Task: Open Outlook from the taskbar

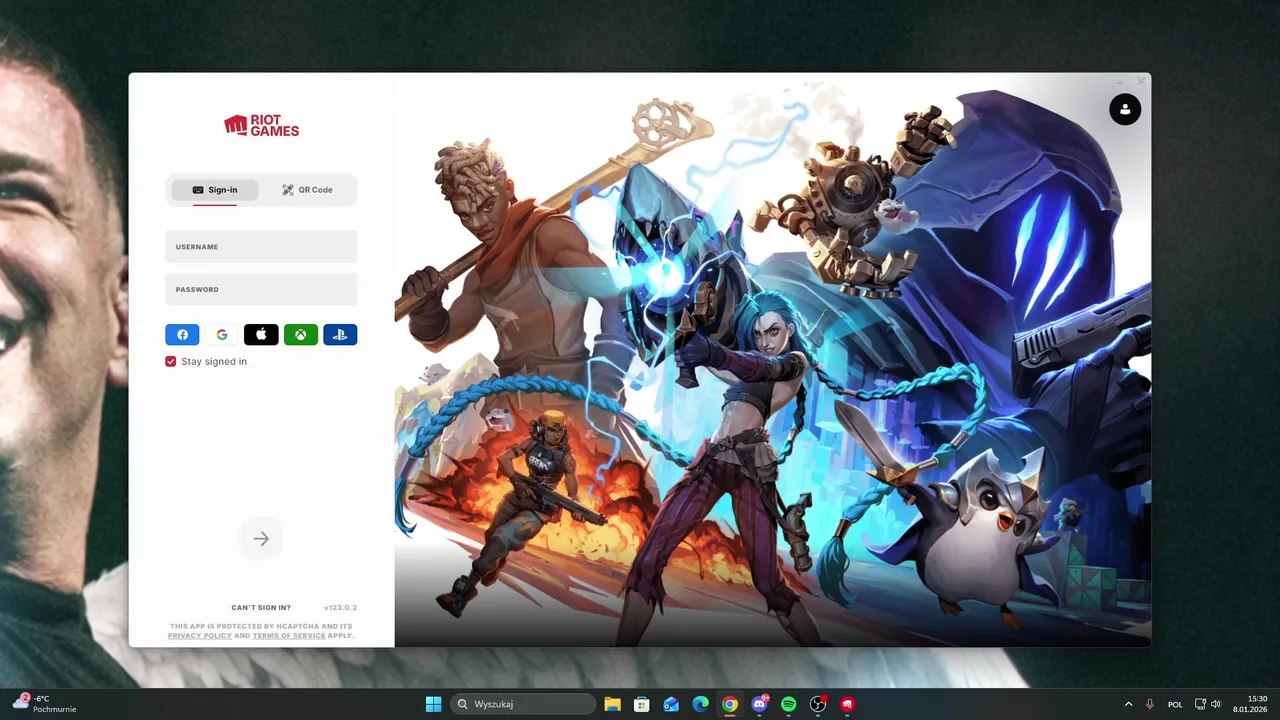Action: [671, 704]
